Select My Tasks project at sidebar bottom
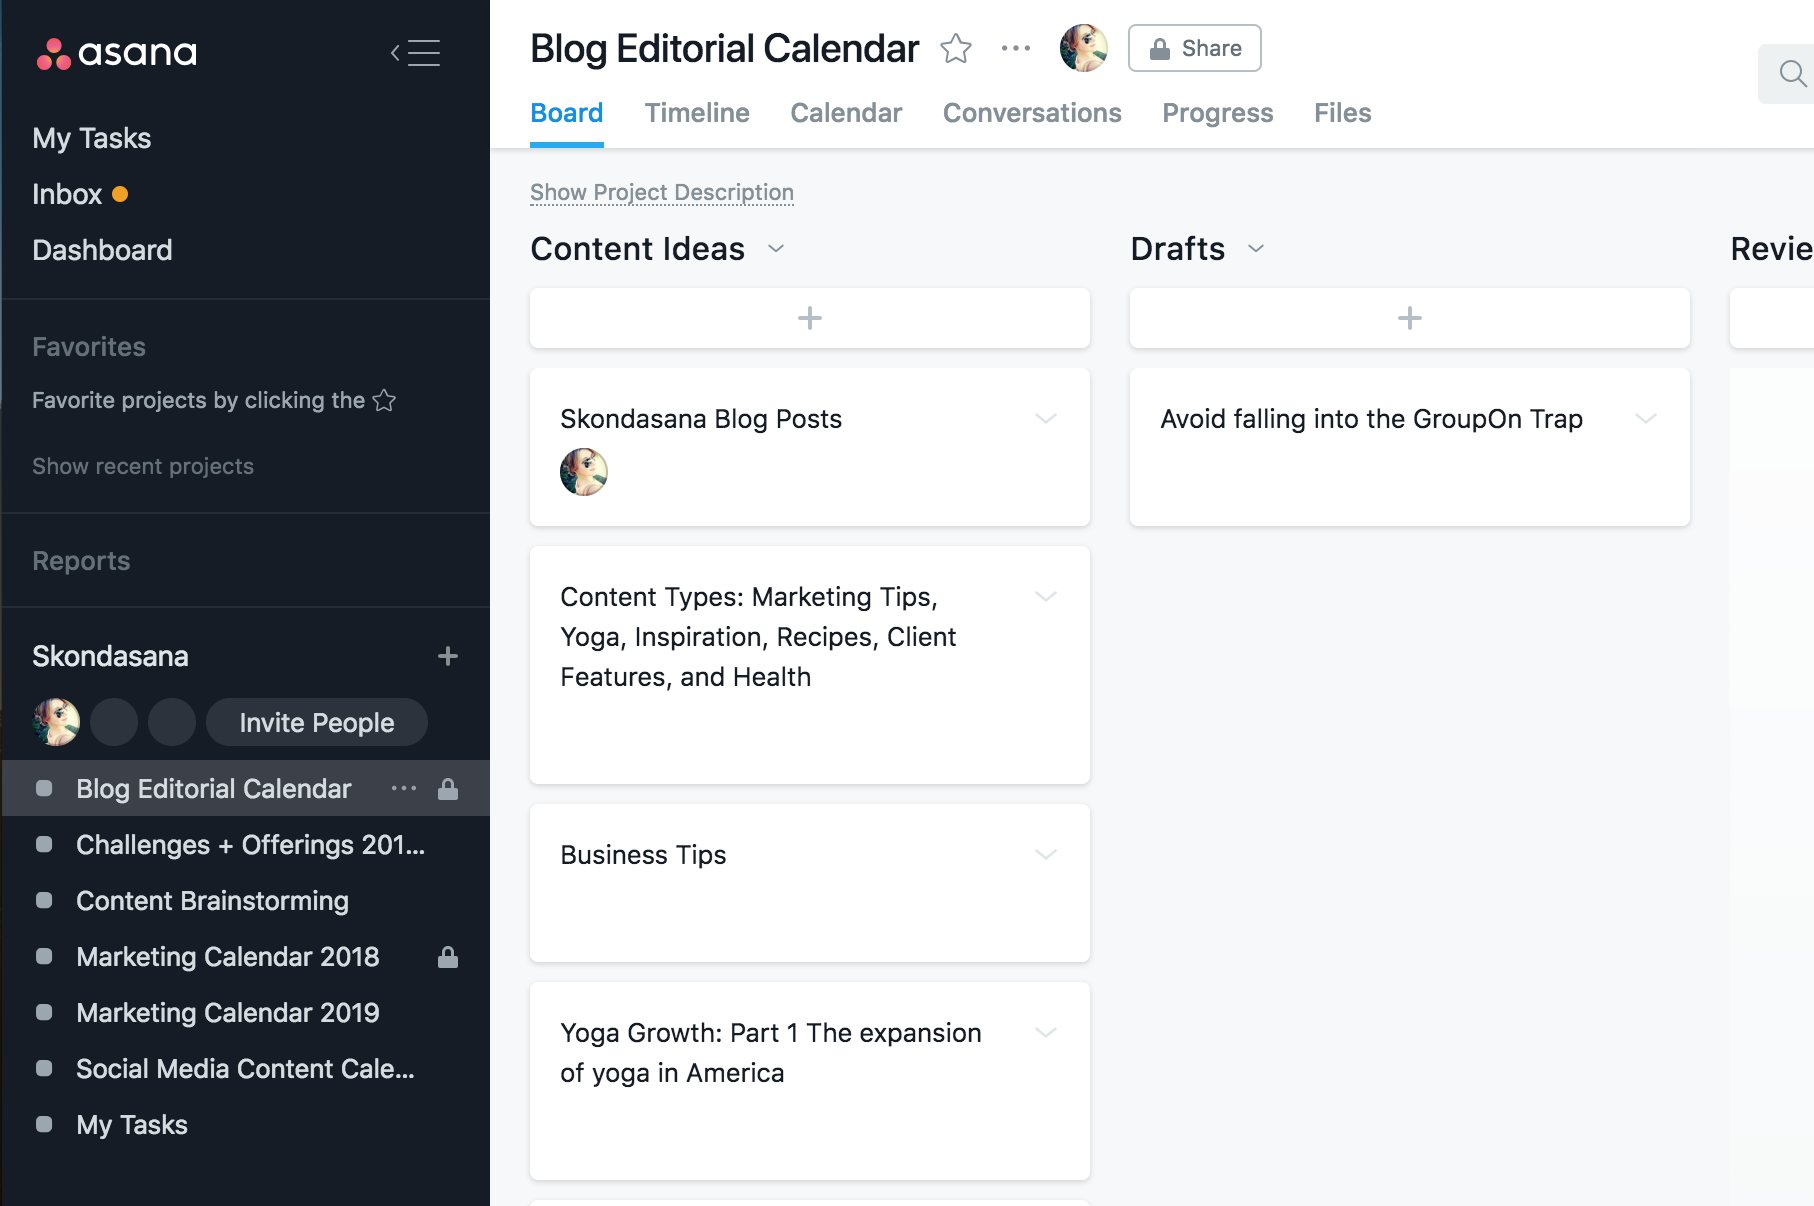This screenshot has width=1814, height=1206. 132,1125
